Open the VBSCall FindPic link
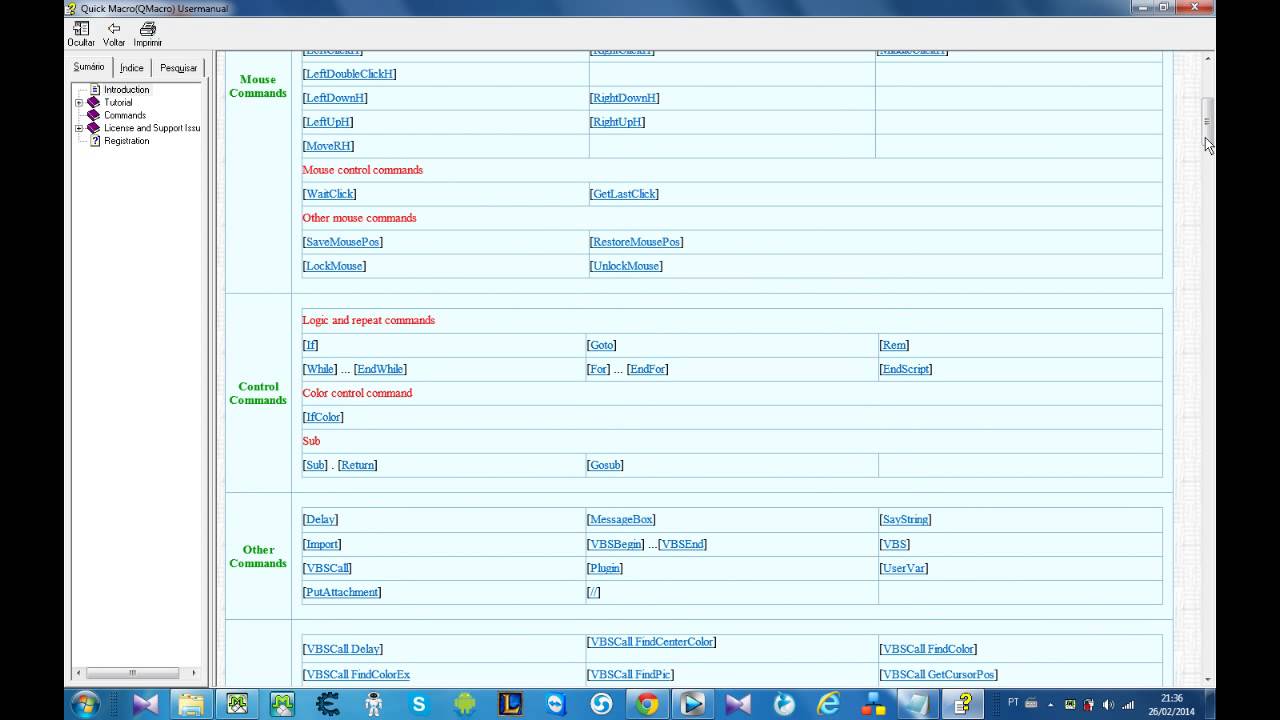 [630, 675]
